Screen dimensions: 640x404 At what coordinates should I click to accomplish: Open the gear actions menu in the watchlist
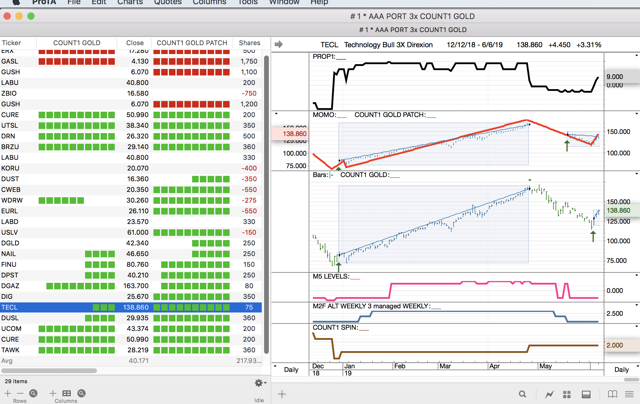[x=260, y=383]
